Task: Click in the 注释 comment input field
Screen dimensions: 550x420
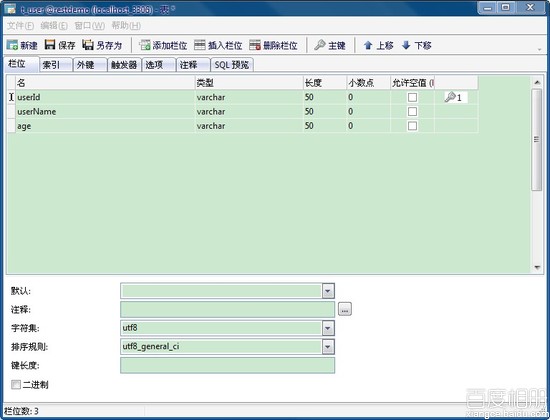Action: click(x=227, y=309)
